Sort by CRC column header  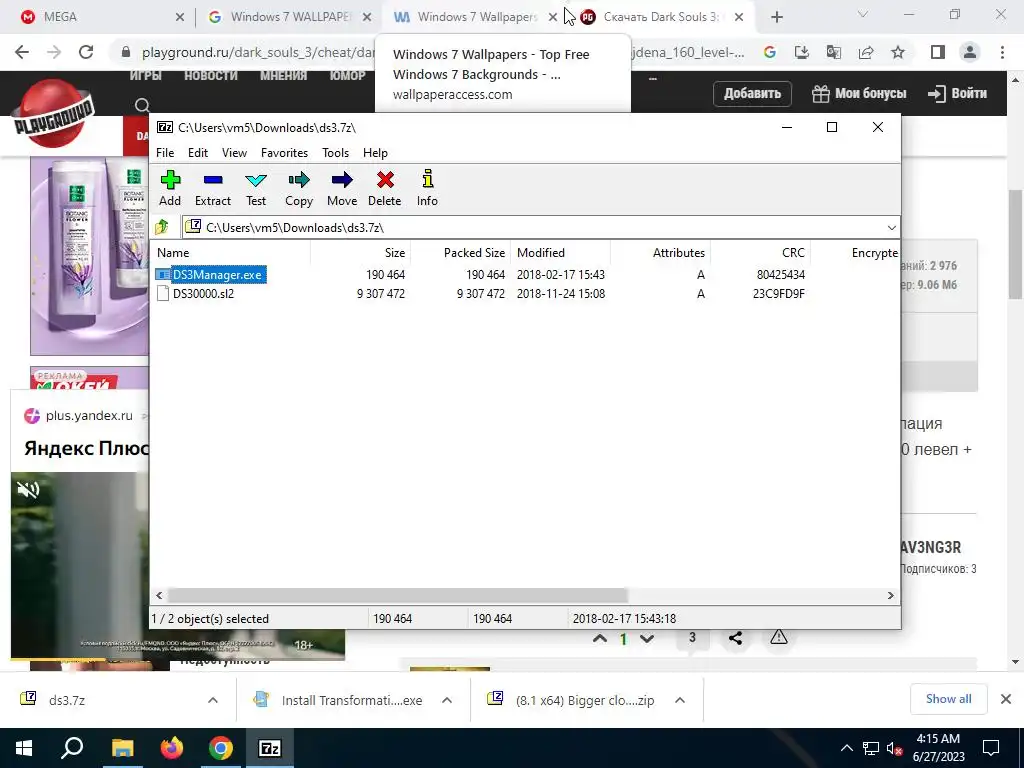pos(793,253)
